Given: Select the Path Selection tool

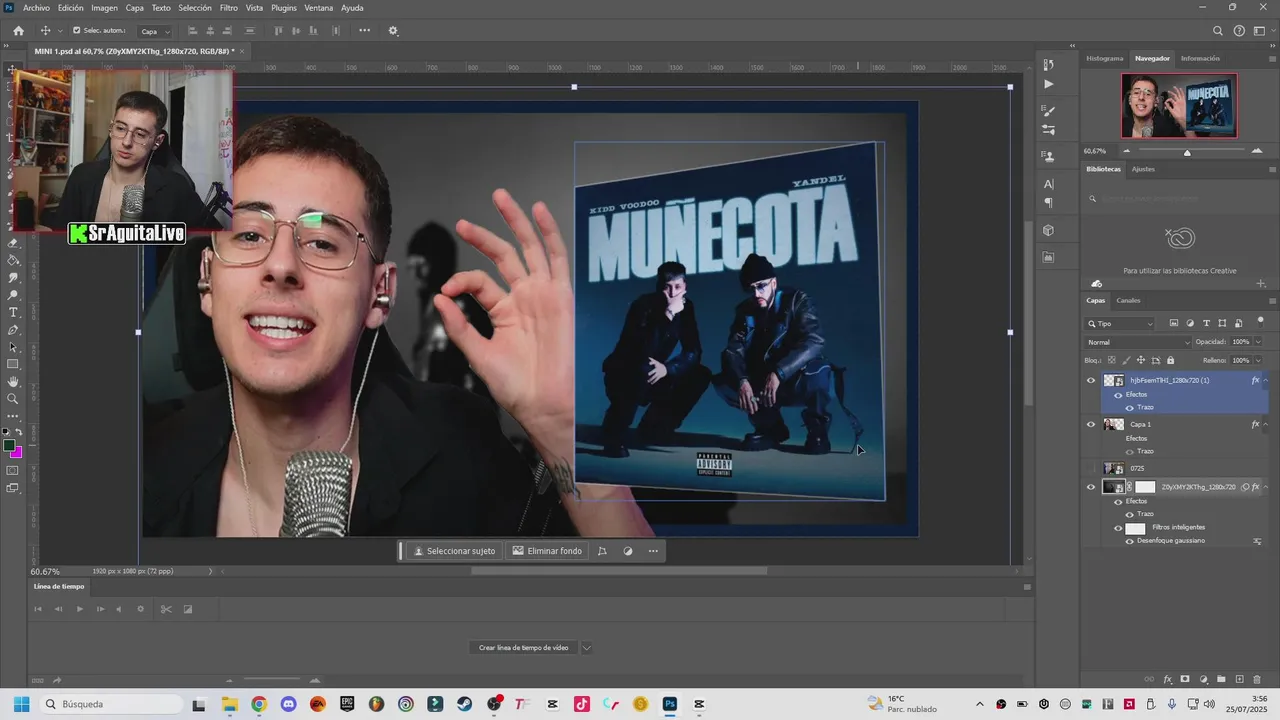Looking at the screenshot, I should click(x=13, y=347).
